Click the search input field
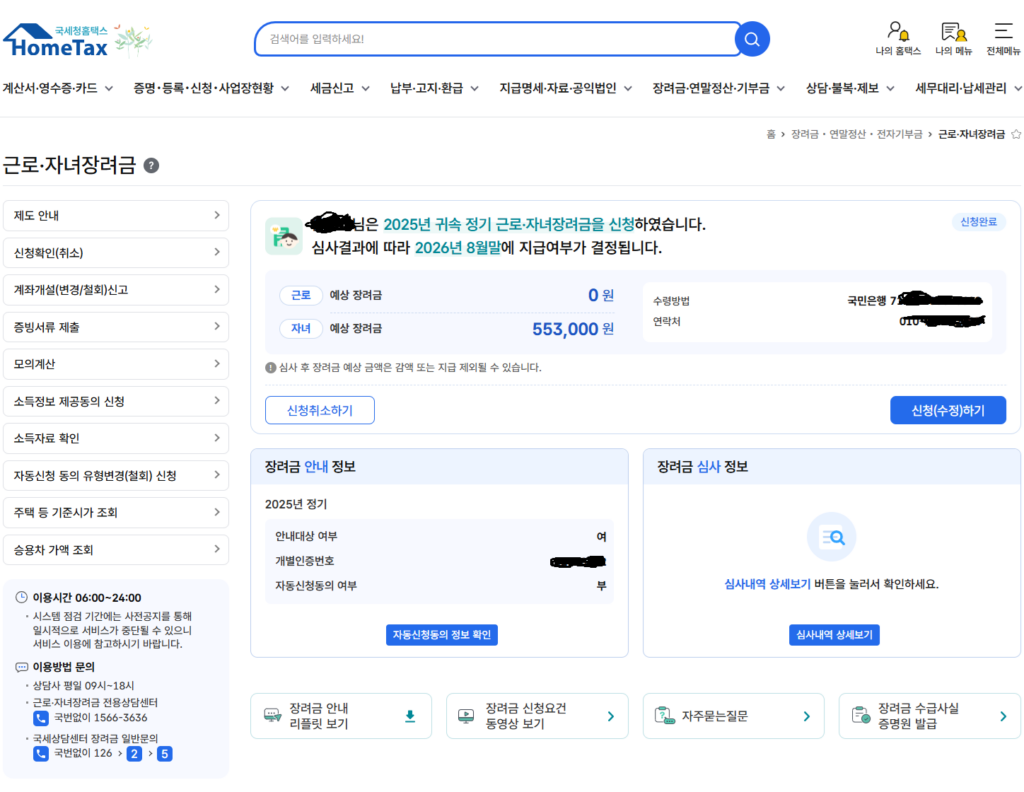 pyautogui.click(x=496, y=39)
